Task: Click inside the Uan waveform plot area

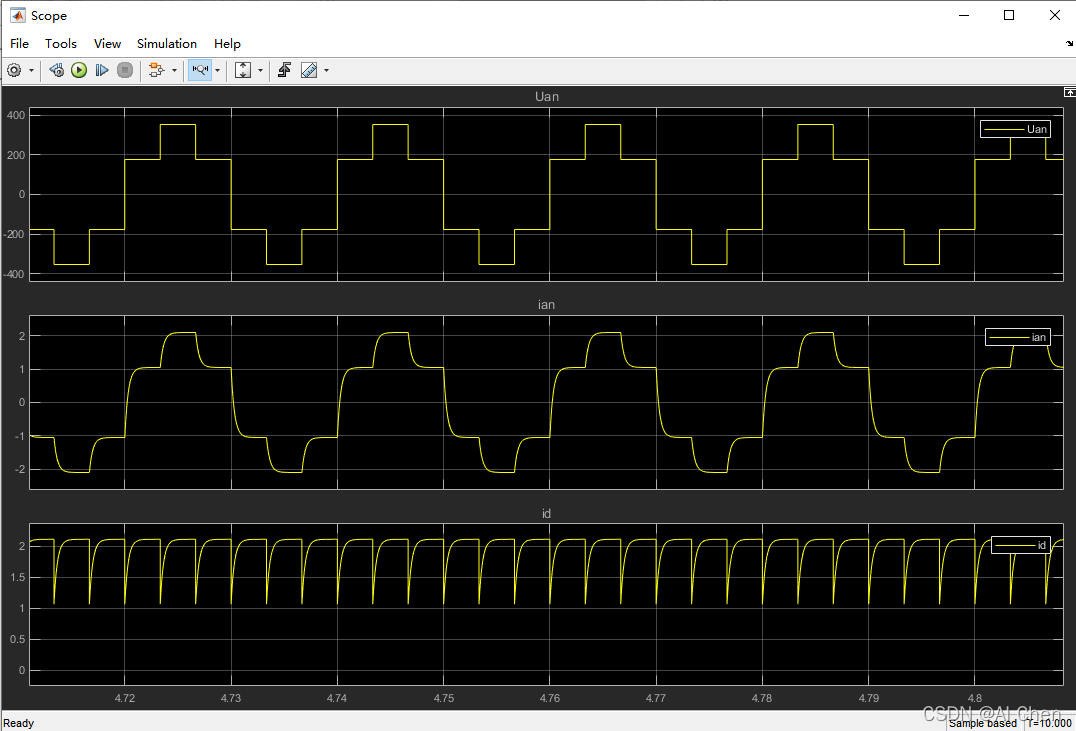Action: [546, 194]
